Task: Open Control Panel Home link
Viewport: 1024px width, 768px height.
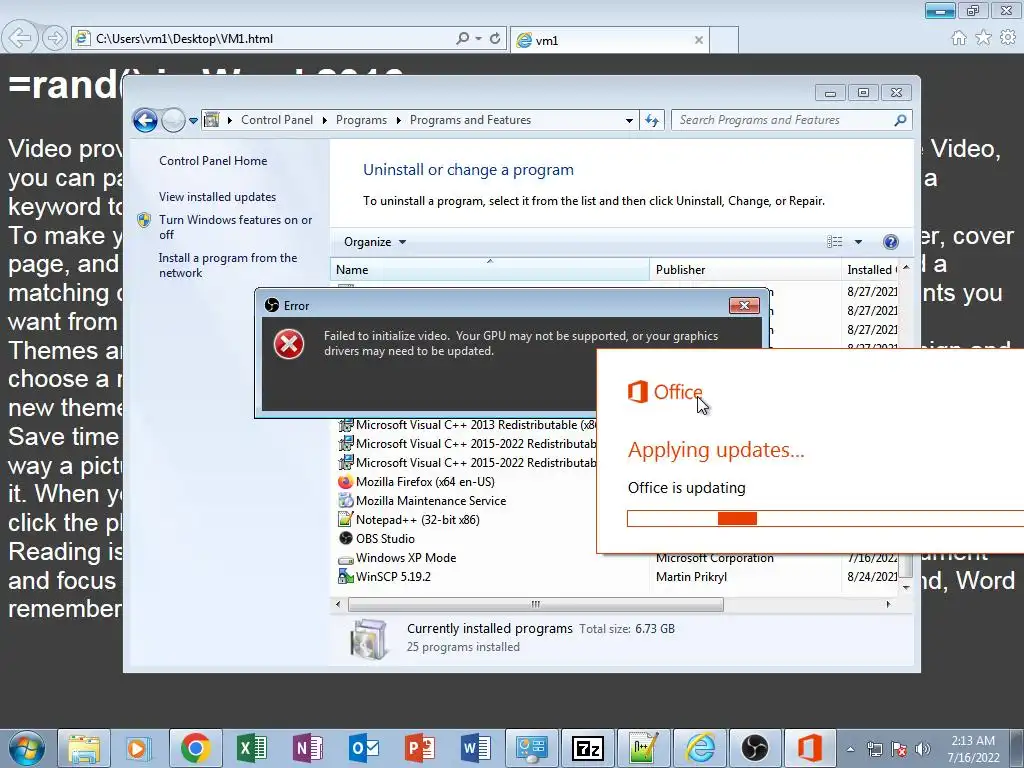Action: tap(213, 161)
